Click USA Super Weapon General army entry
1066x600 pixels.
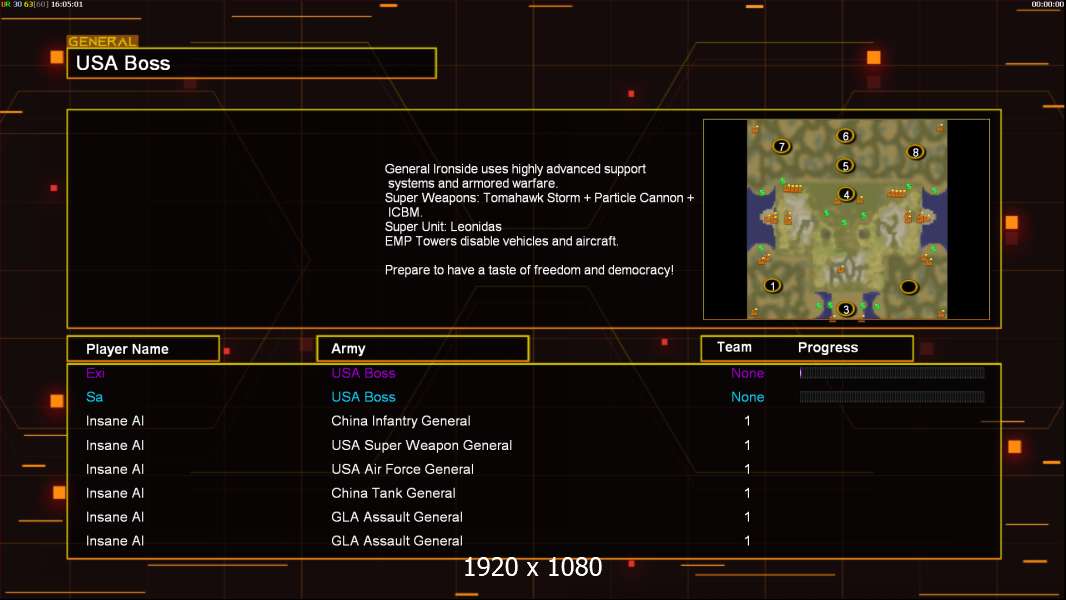[422, 445]
